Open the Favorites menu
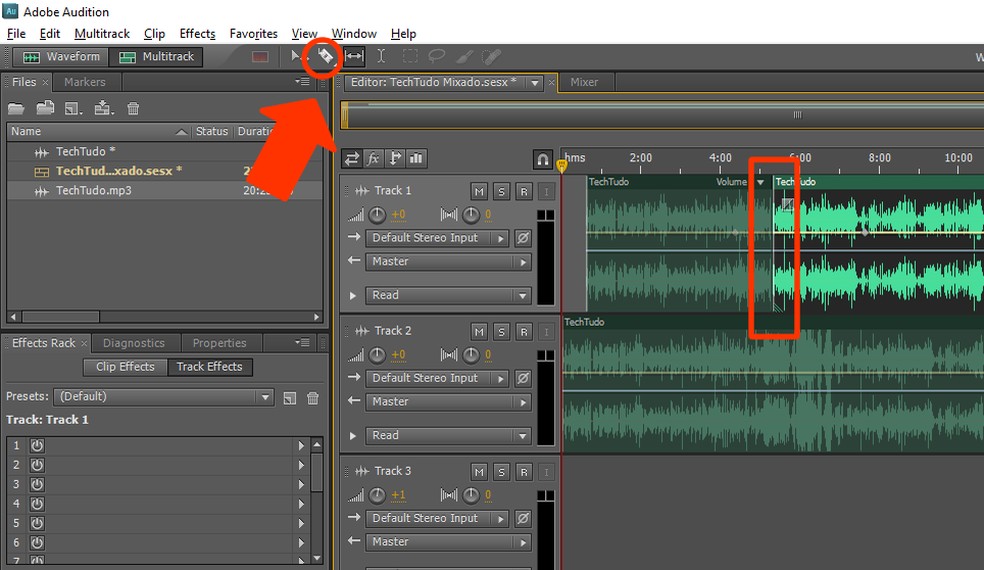Screen dimensions: 984x570 254,34
